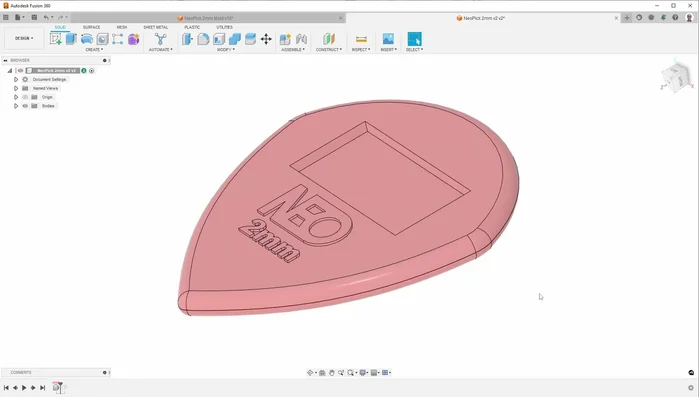This screenshot has height=397, width=699.
Task: Select the Extrude tool icon
Action: pos(71,39)
